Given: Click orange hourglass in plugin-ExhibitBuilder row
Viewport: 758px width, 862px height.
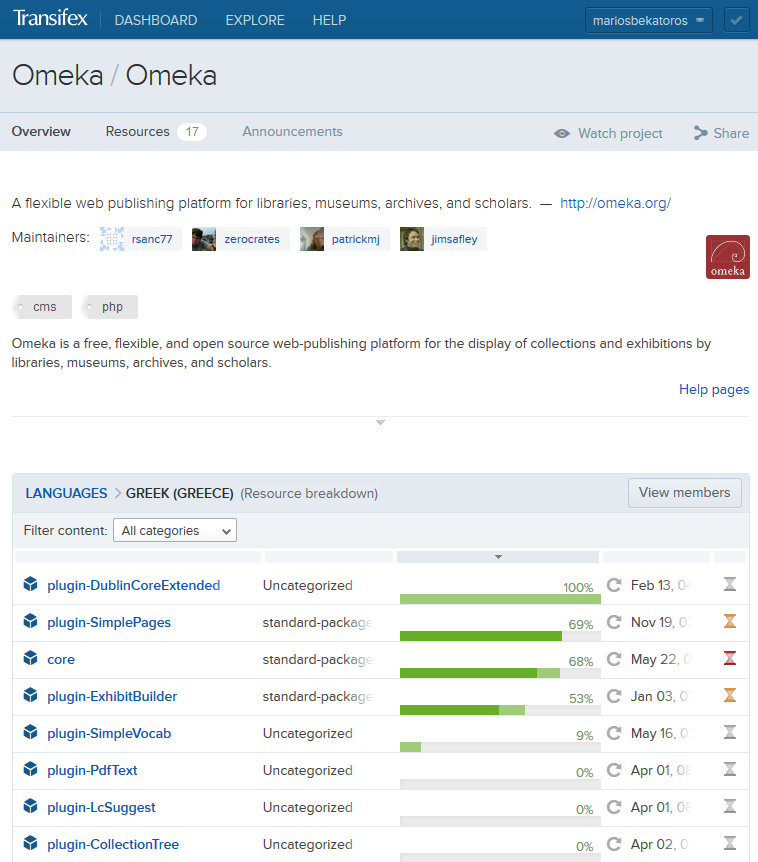Looking at the screenshot, I should [730, 695].
